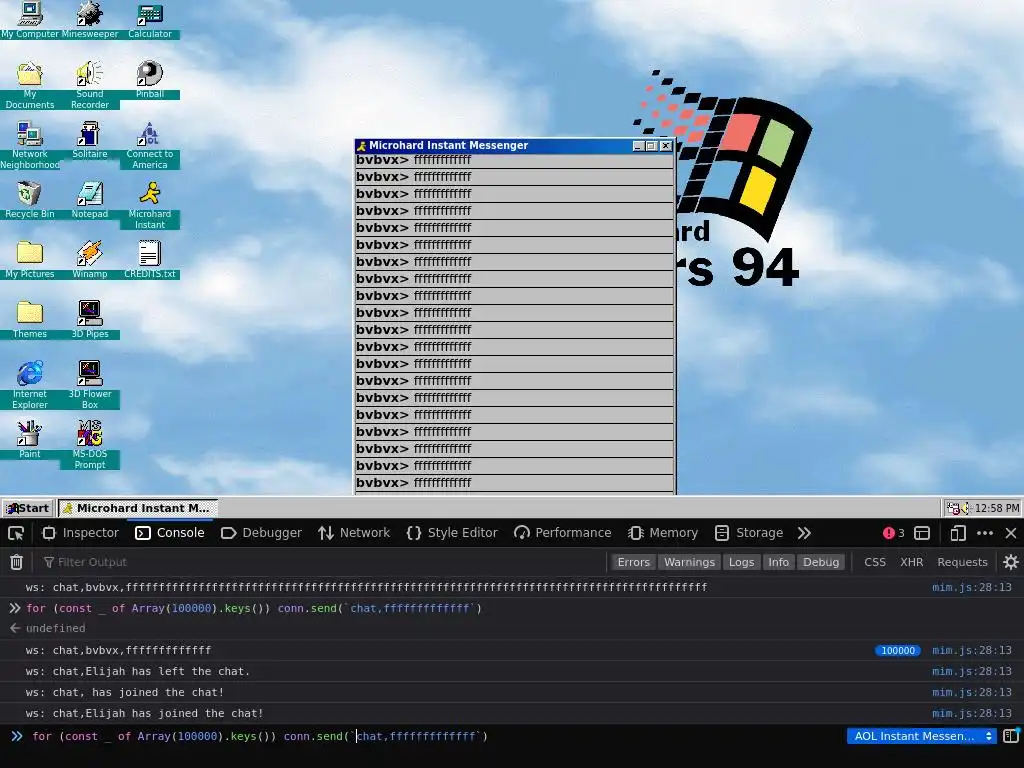Start the Pinball desktop icon
The image size is (1024, 768).
coord(150,80)
